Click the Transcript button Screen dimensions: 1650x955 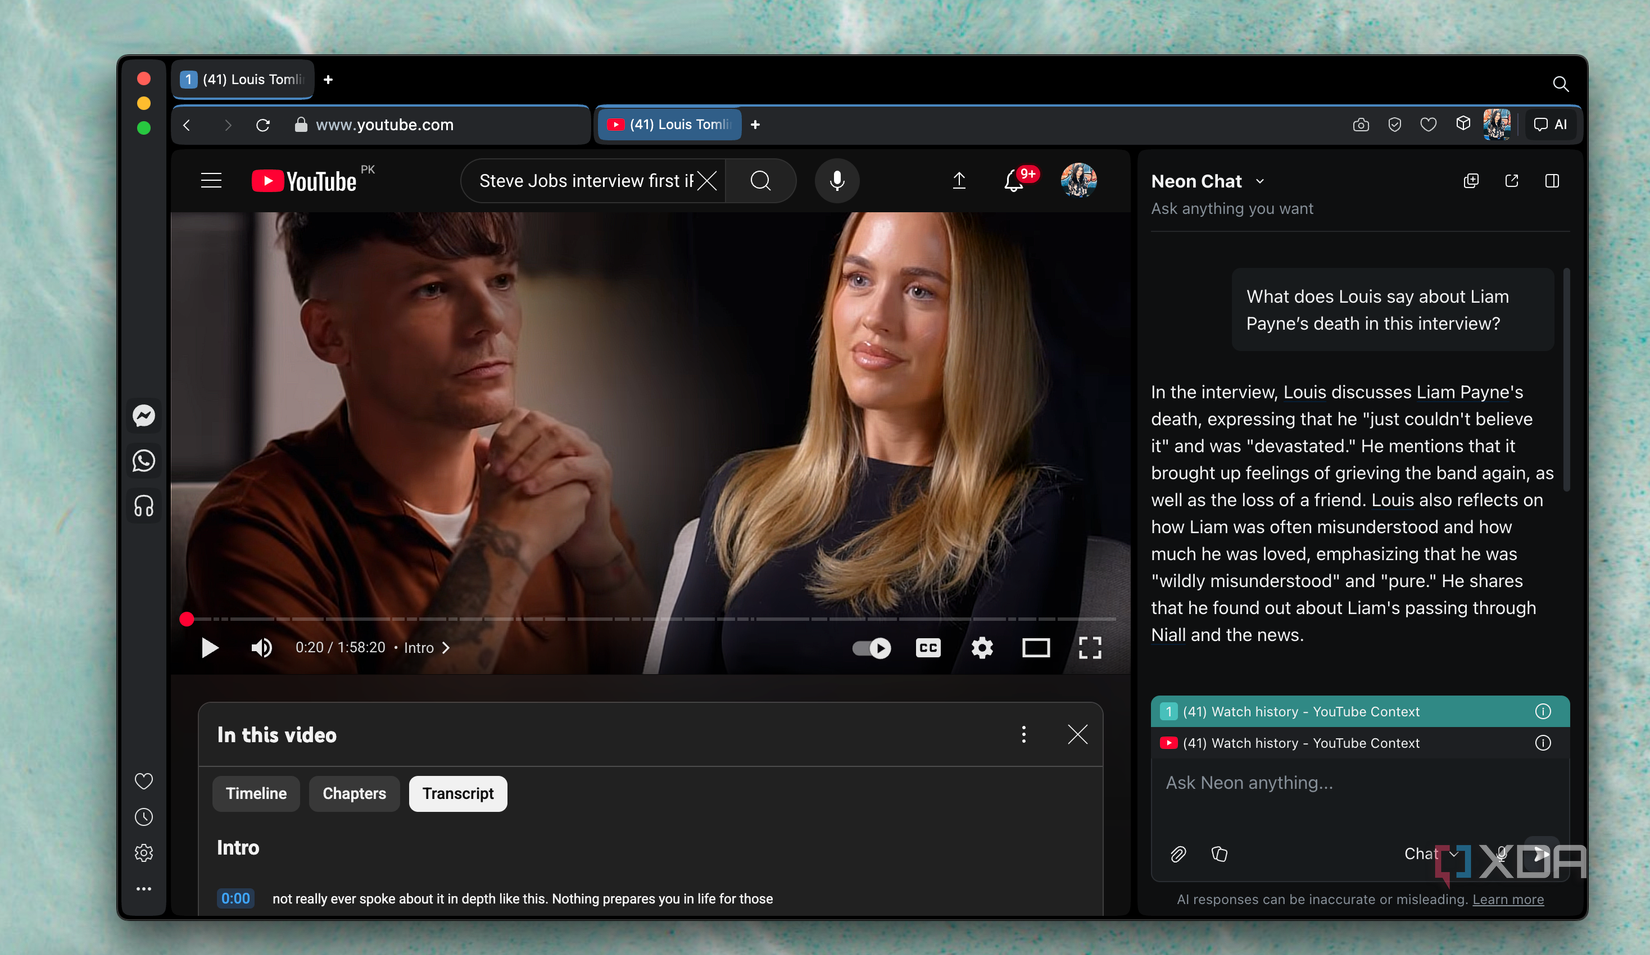tap(458, 793)
